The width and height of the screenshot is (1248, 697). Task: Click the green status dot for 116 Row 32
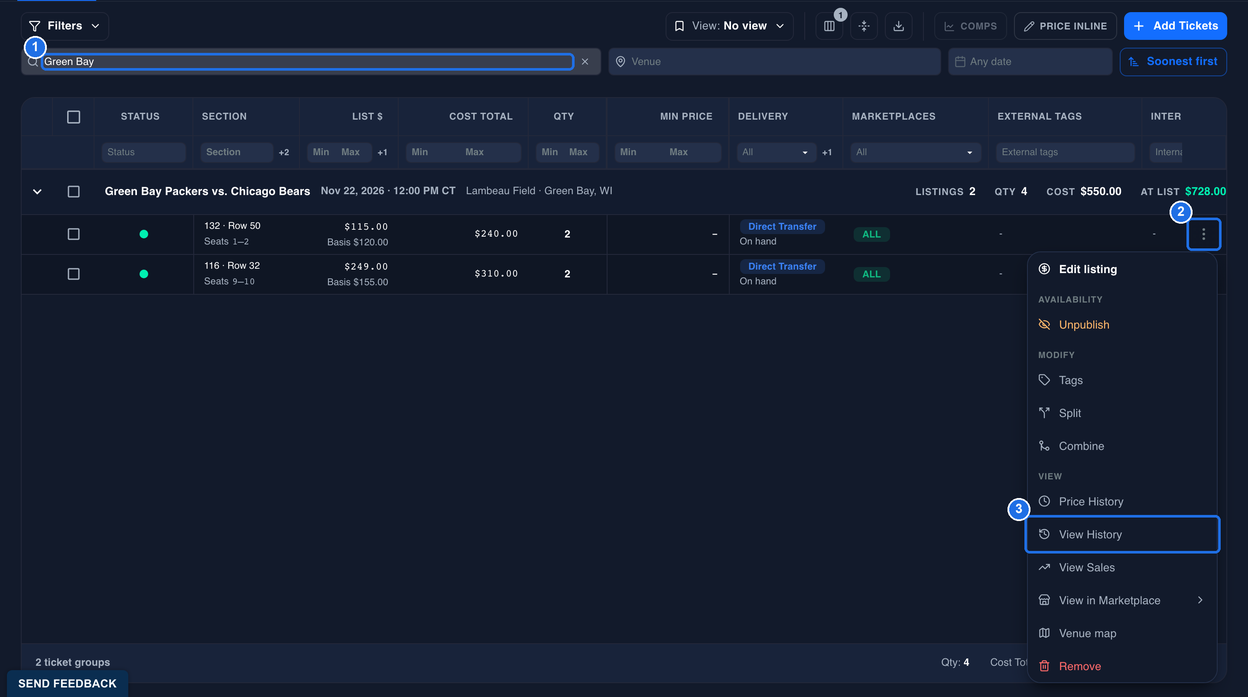(144, 274)
